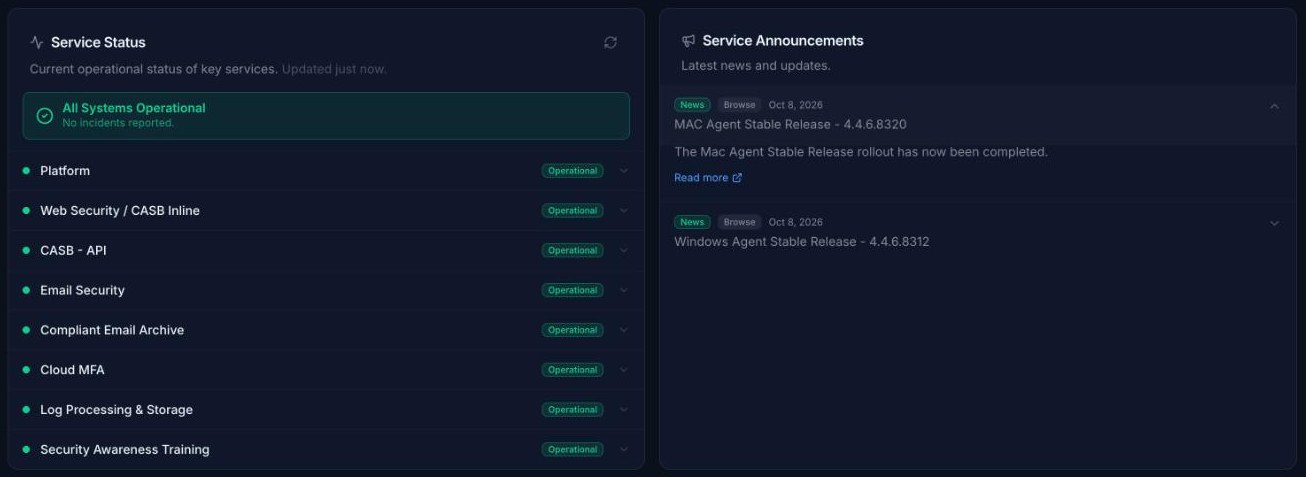Click the All Systems Operational checkmark icon
Viewport: 1306px width, 477px height.
tap(44, 116)
